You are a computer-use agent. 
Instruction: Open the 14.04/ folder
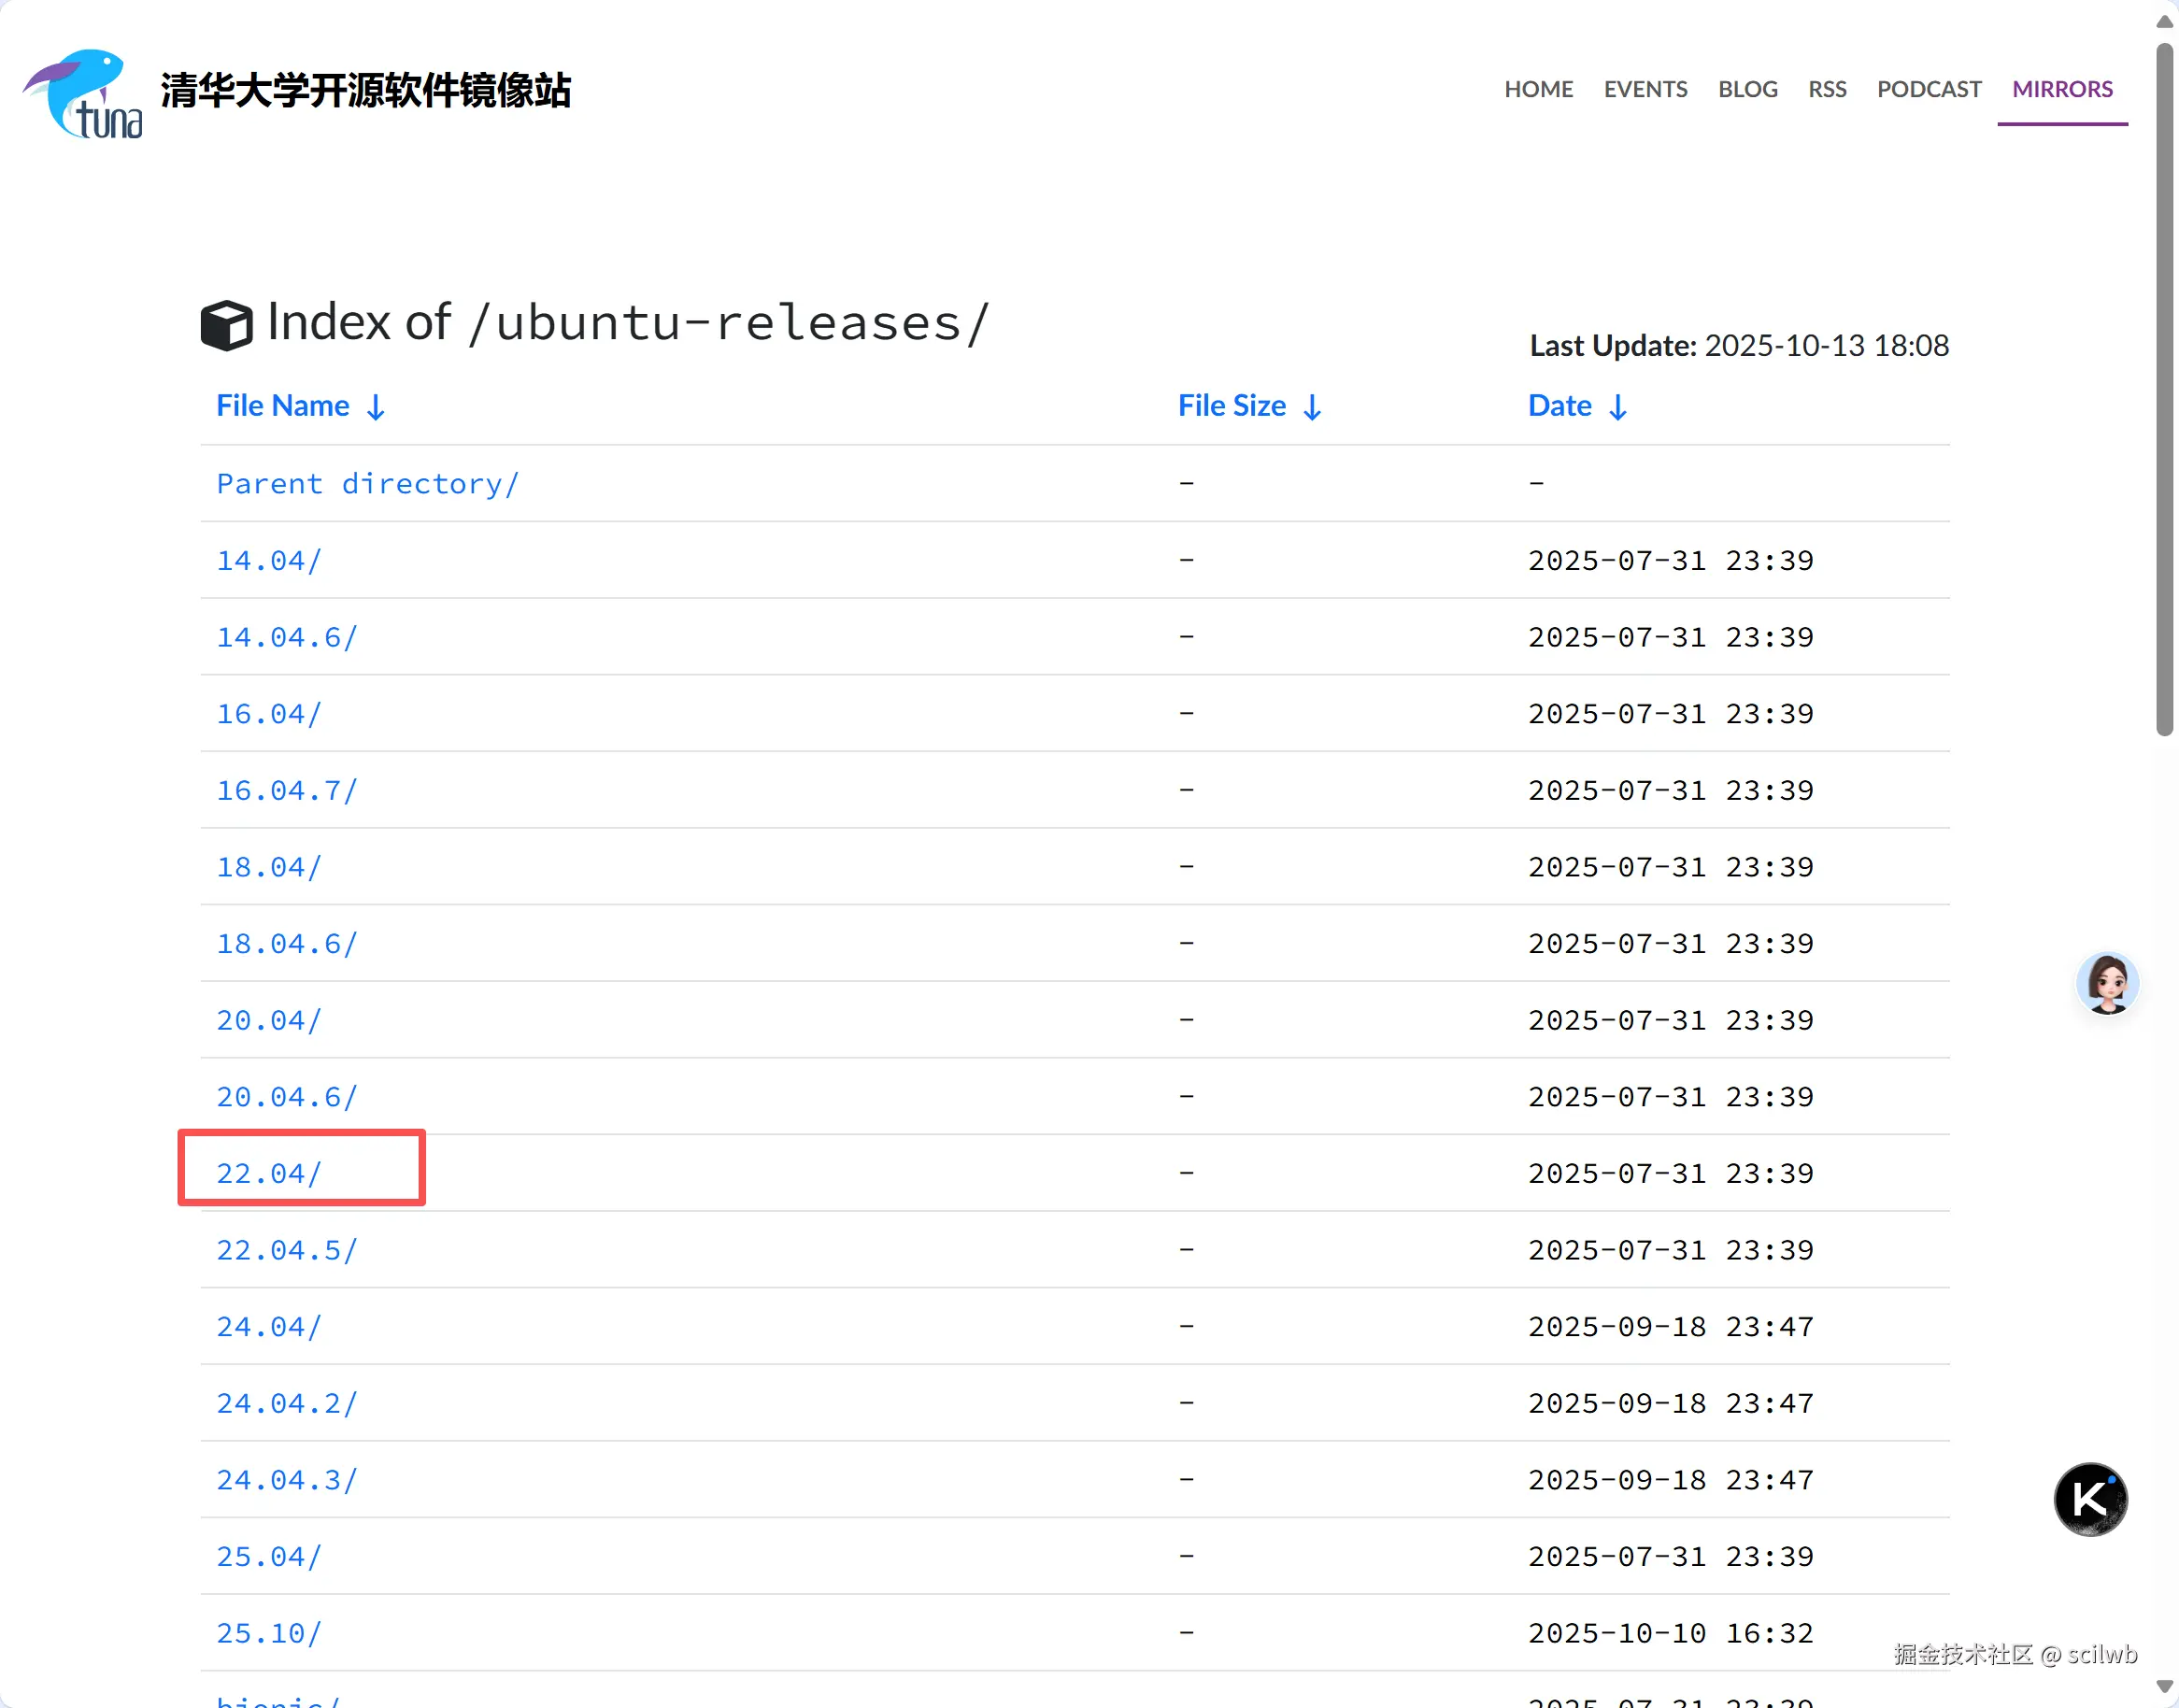point(270,560)
